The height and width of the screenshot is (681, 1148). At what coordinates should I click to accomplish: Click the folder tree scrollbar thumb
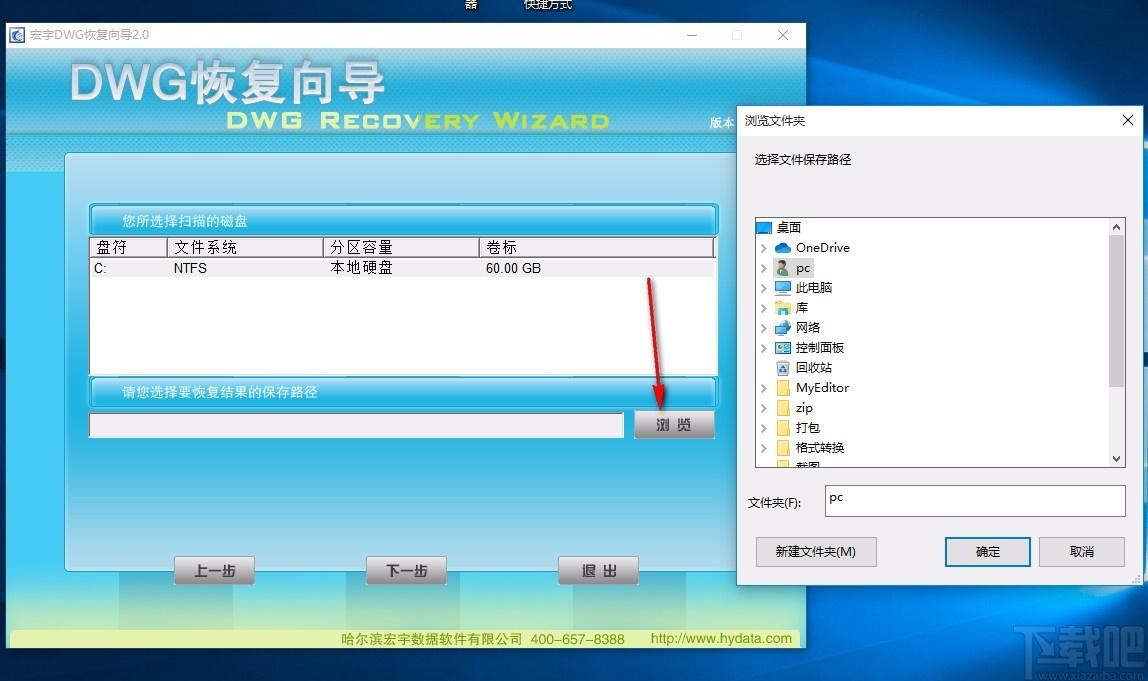(x=1117, y=310)
